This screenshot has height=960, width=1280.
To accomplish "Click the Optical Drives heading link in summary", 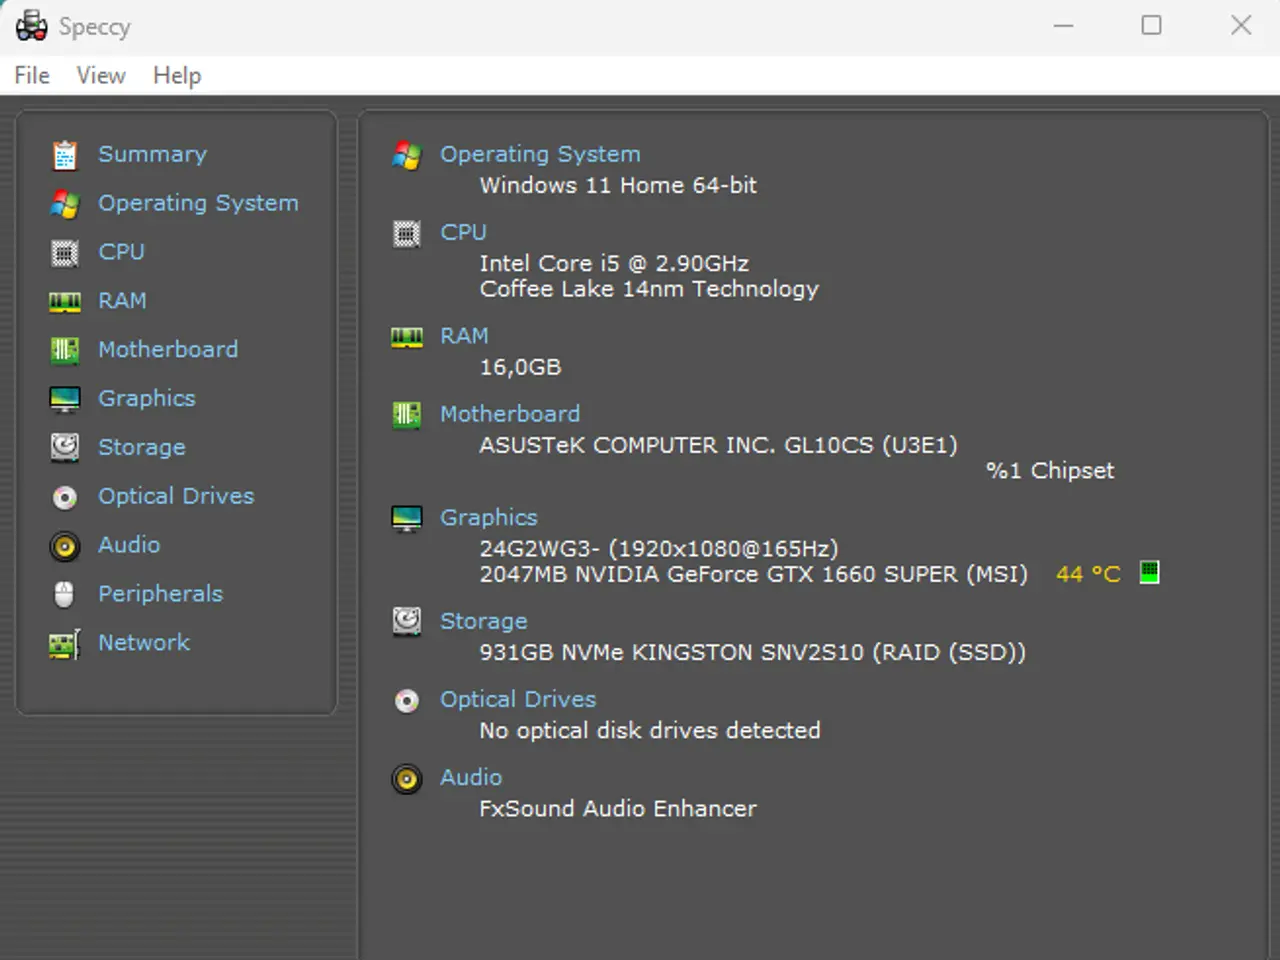I will click(x=518, y=700).
